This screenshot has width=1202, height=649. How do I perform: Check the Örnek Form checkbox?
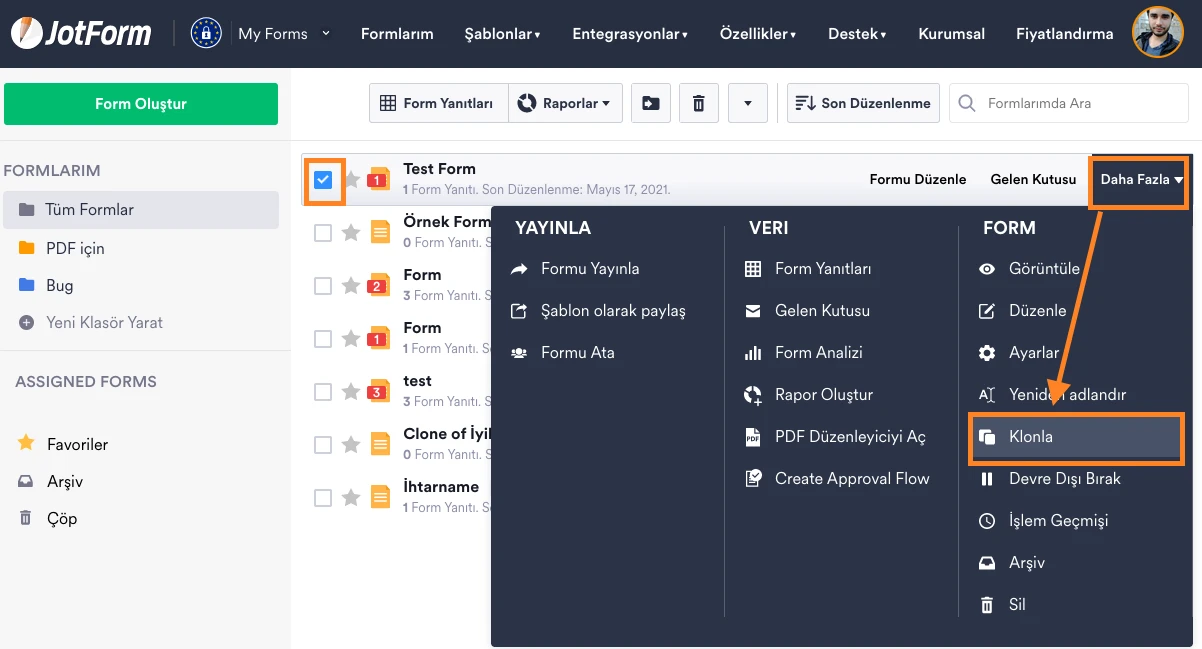coord(323,233)
